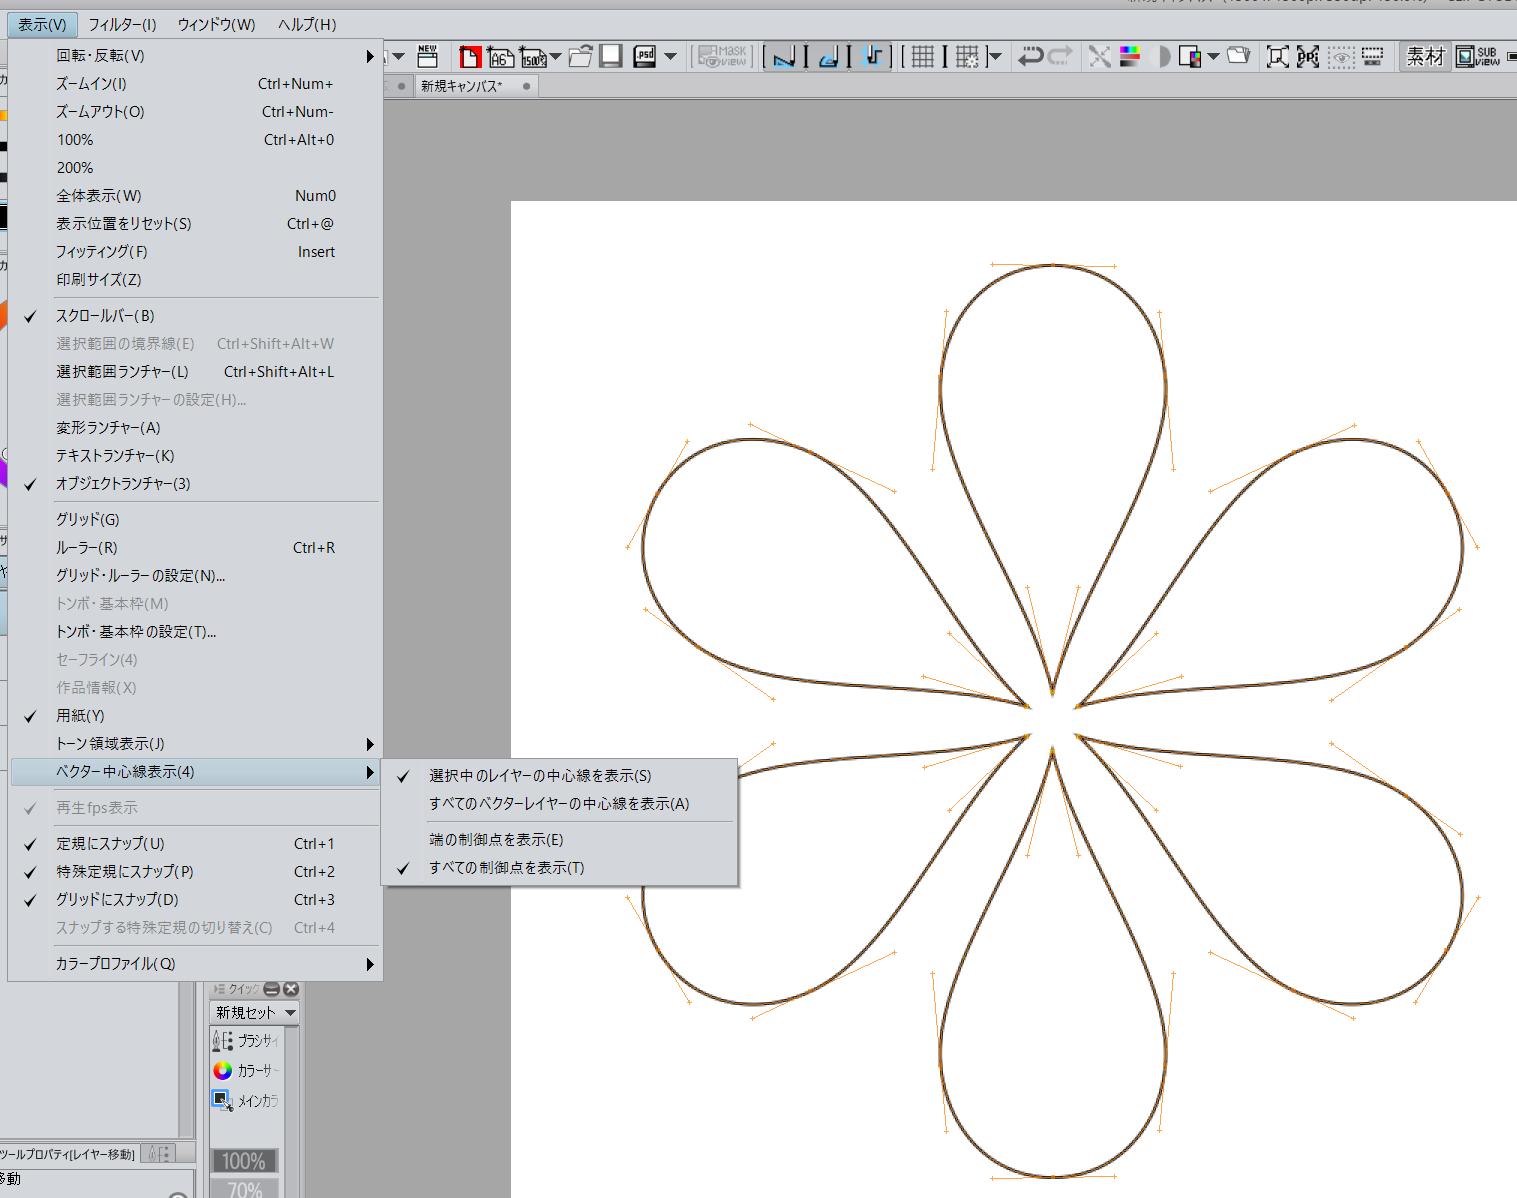
Task: Open the dropdown arrow beside psd icon
Action: [670, 57]
